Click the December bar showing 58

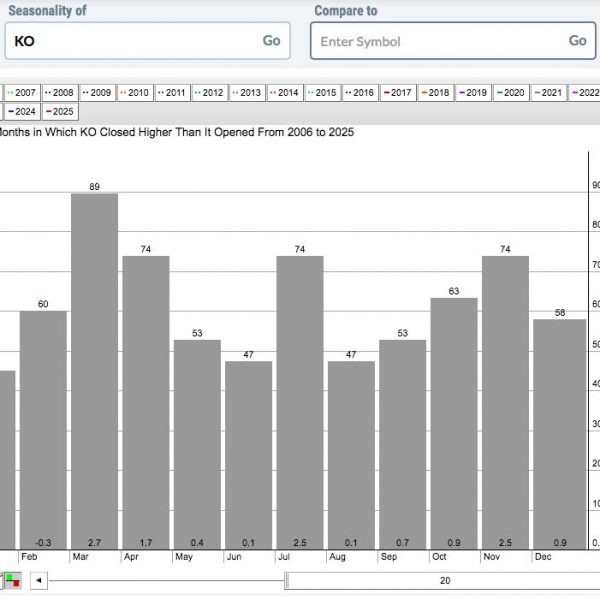(560, 434)
